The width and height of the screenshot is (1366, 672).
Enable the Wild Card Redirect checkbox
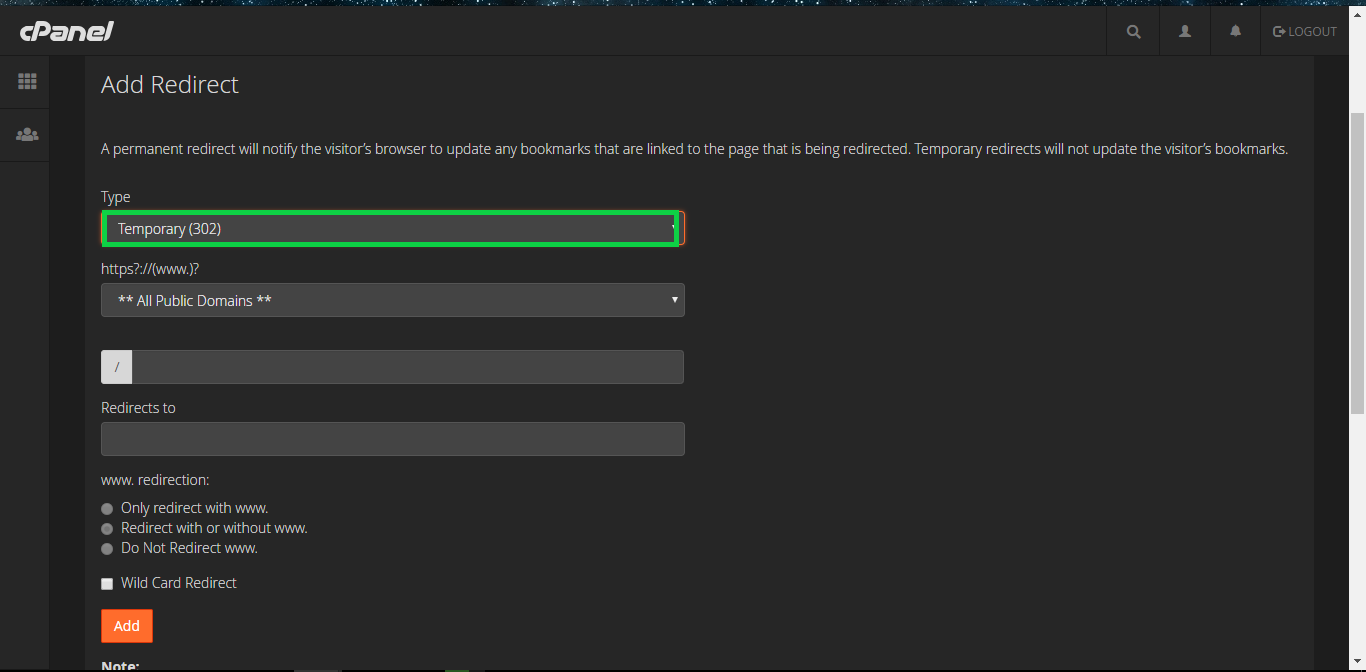(x=107, y=584)
